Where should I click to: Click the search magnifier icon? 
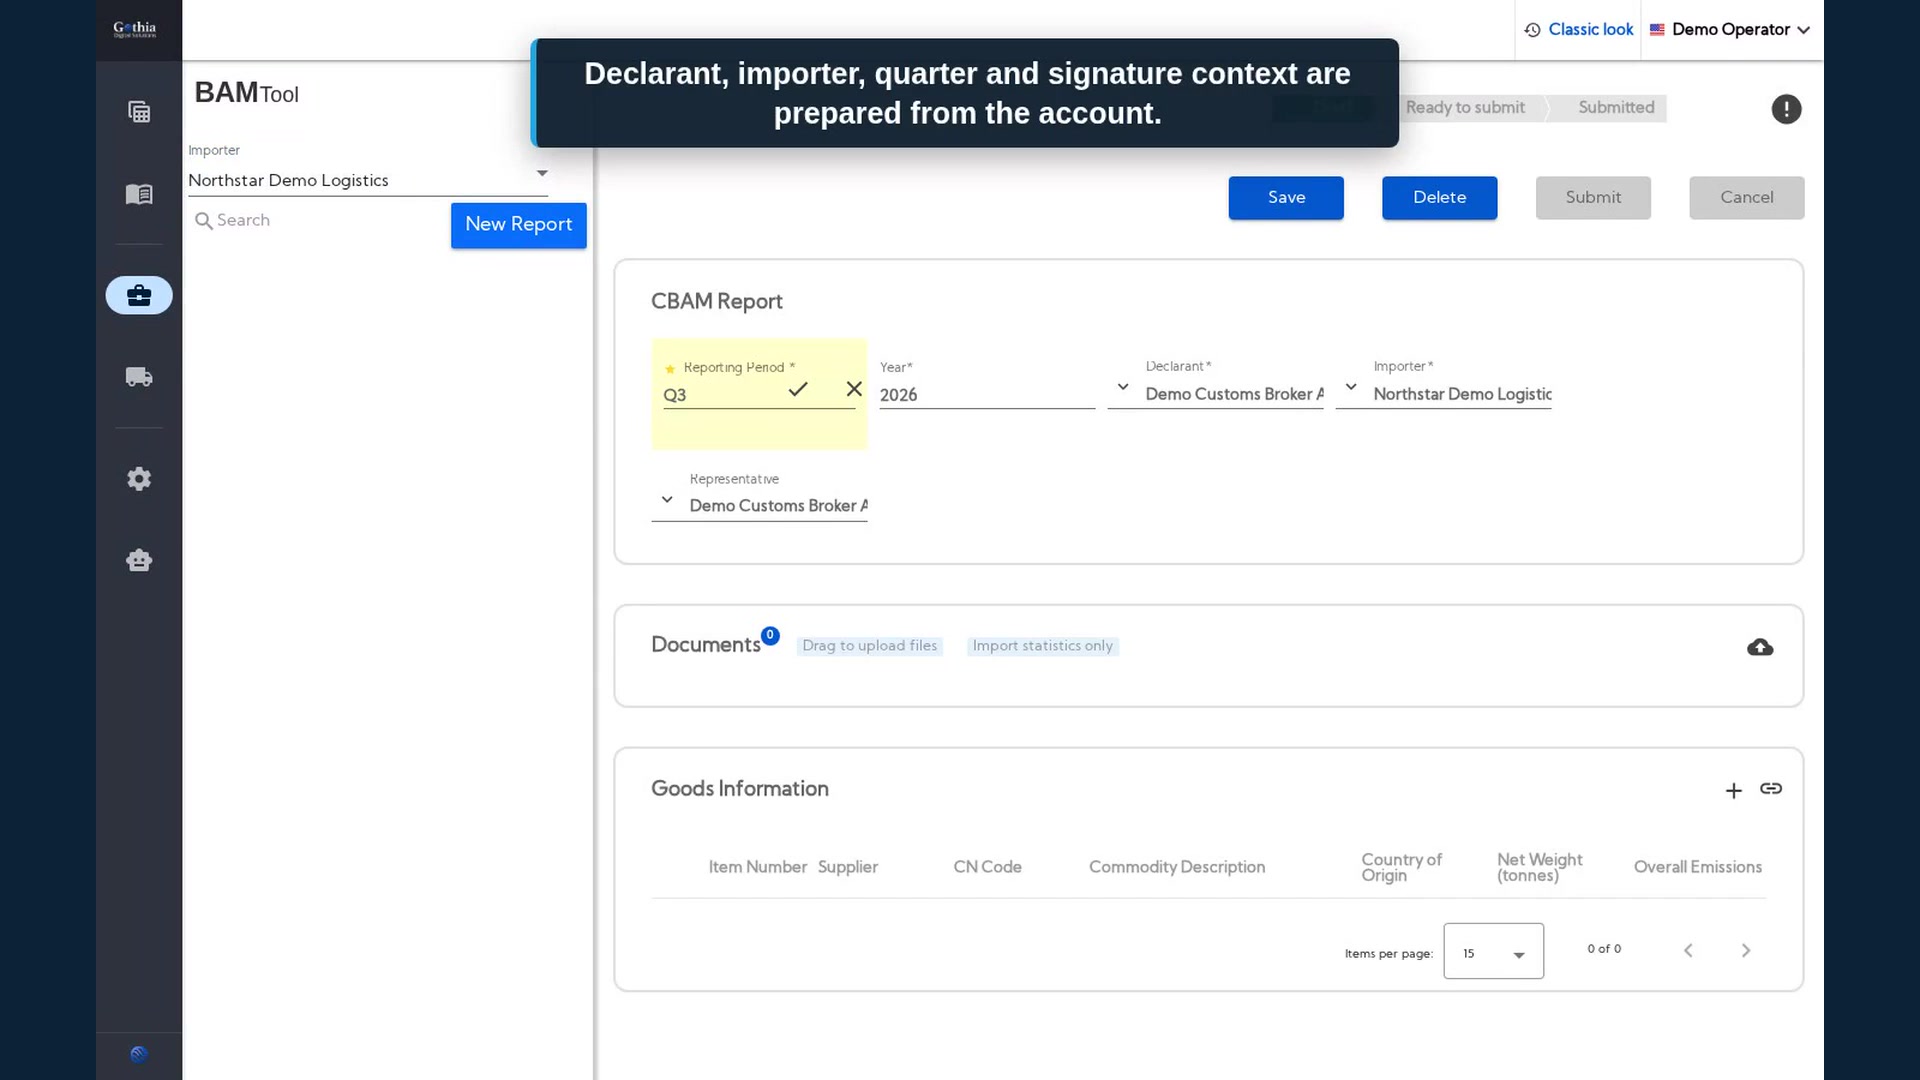pos(203,221)
